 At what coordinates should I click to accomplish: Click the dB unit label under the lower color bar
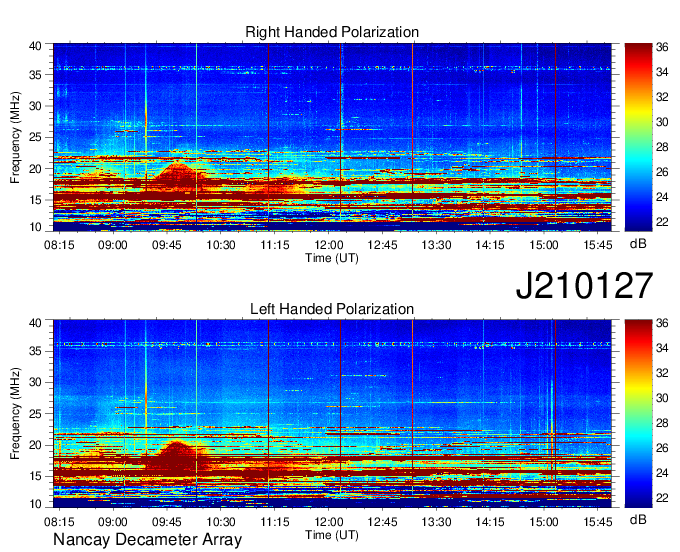638,519
